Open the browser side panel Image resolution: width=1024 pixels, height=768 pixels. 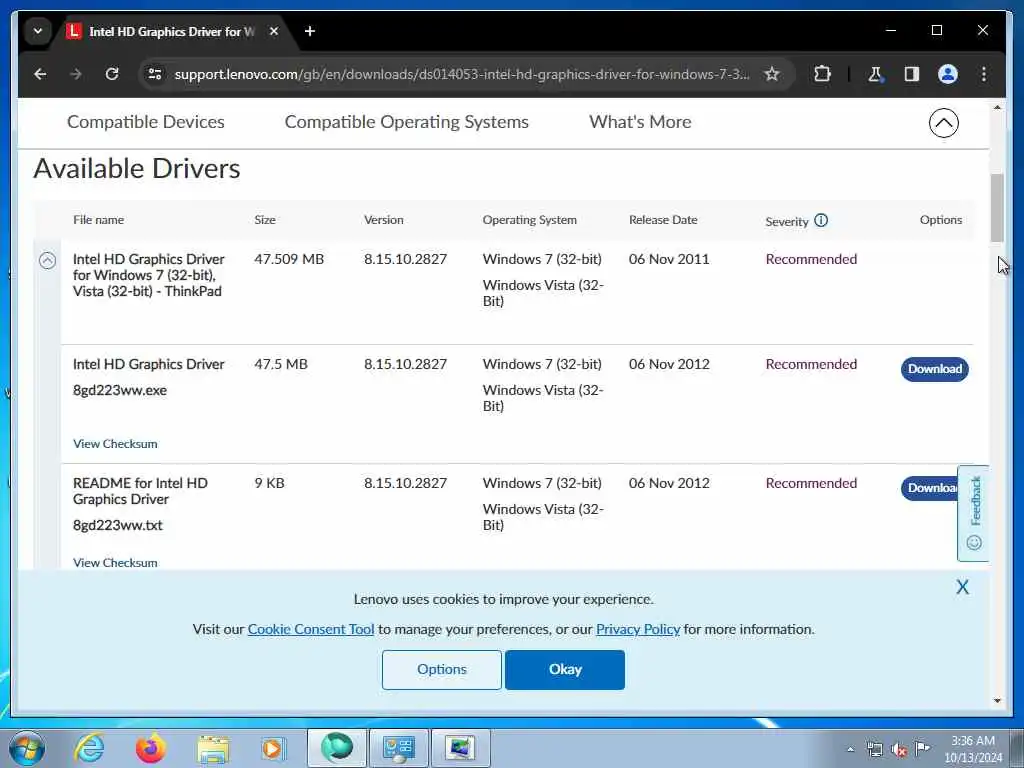pos(912,74)
